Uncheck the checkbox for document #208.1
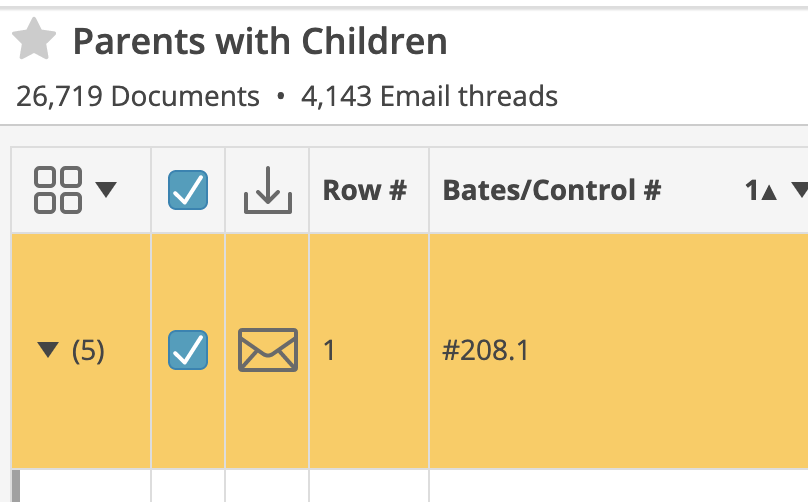 point(188,350)
